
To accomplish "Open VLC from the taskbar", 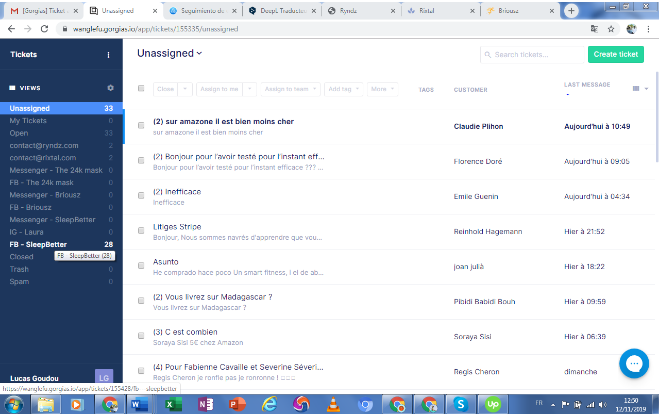I will click(331, 403).
